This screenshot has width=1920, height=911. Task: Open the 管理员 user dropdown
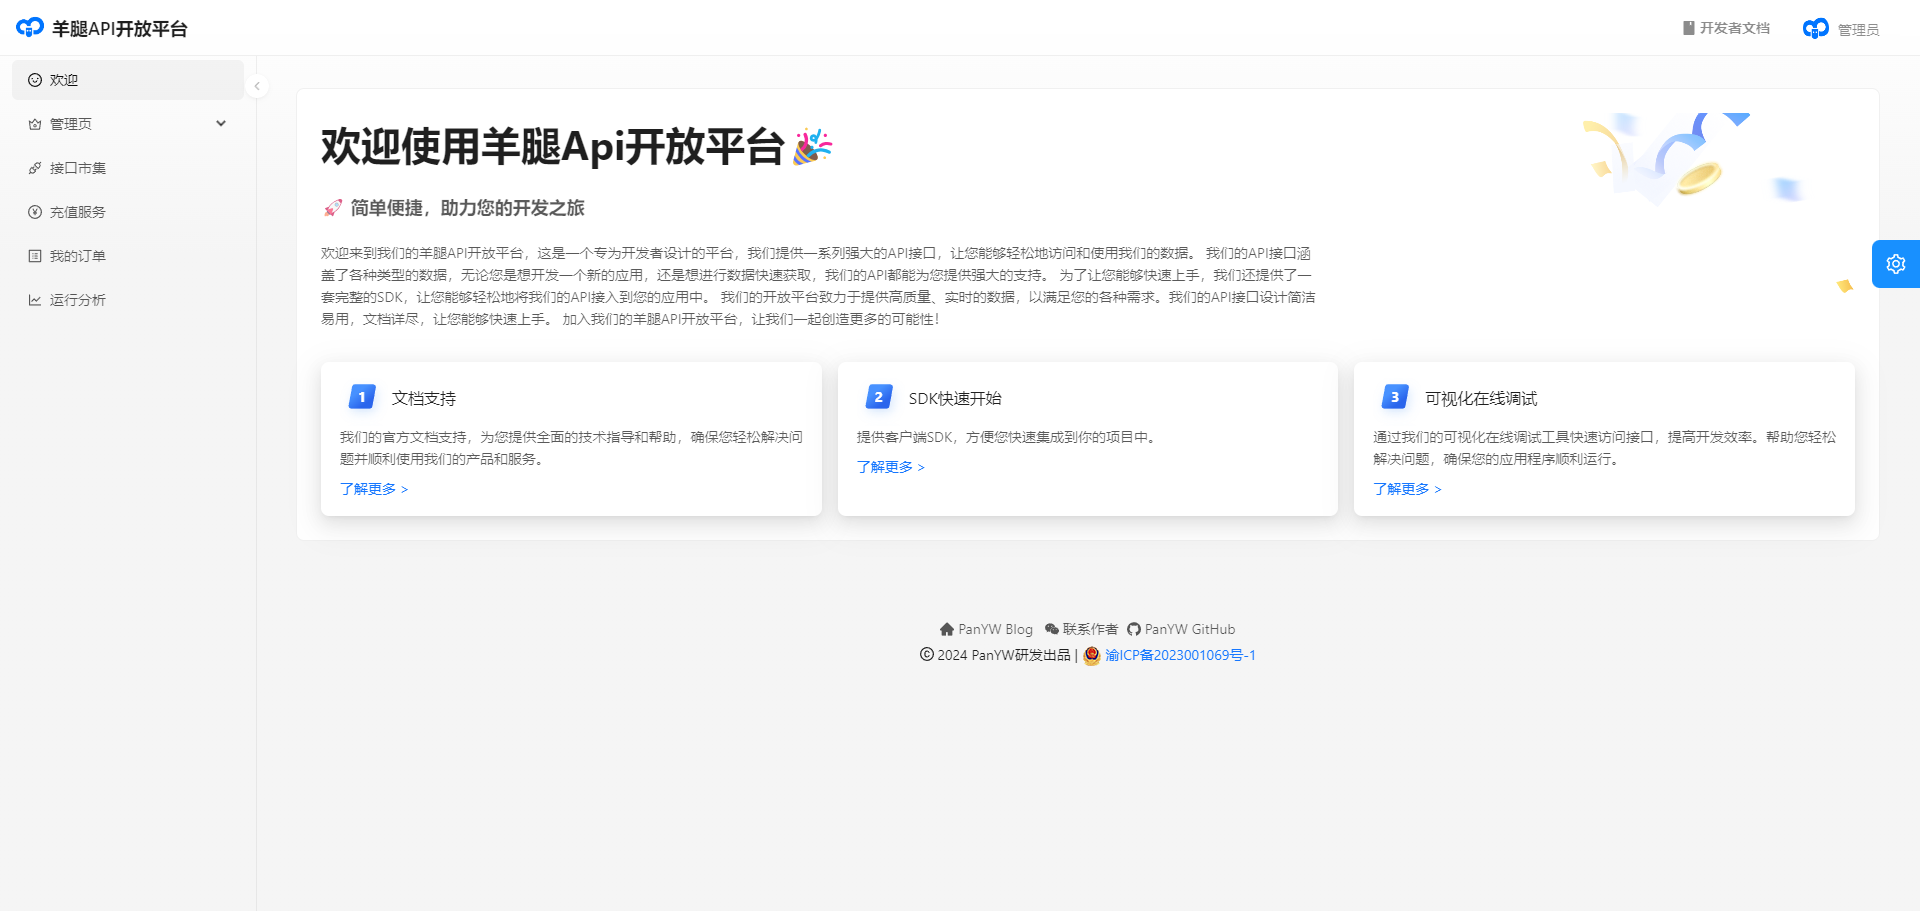[1857, 30]
